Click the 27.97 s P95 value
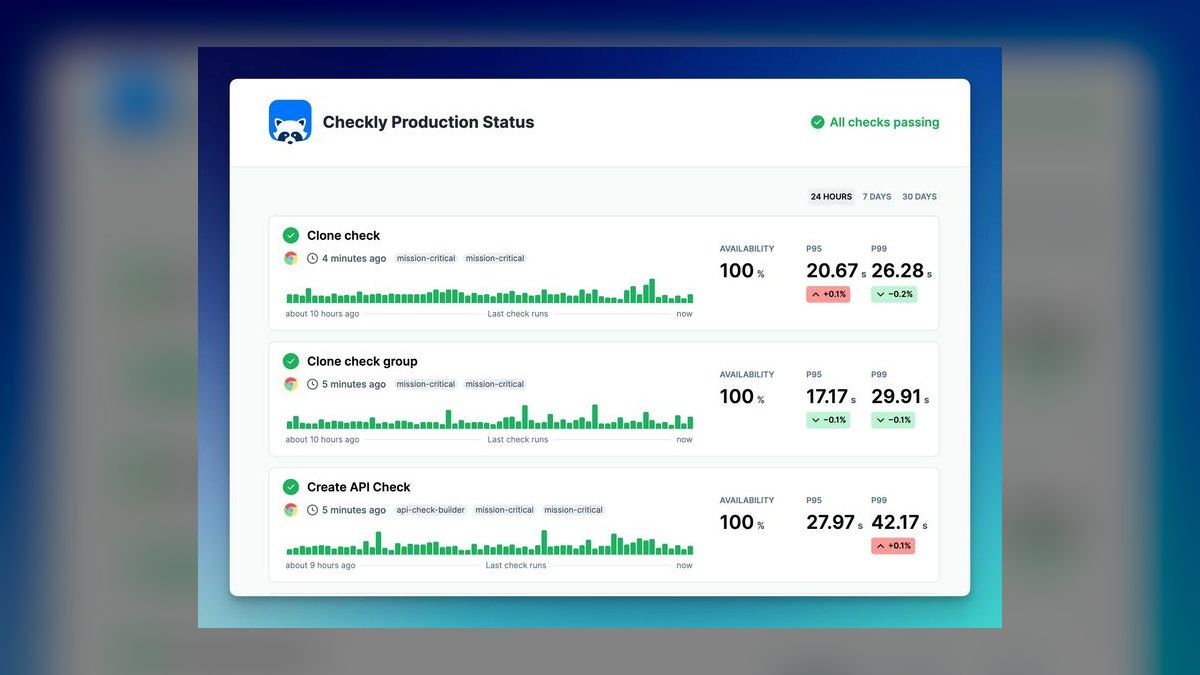Viewport: 1200px width, 675px height. [x=836, y=522]
